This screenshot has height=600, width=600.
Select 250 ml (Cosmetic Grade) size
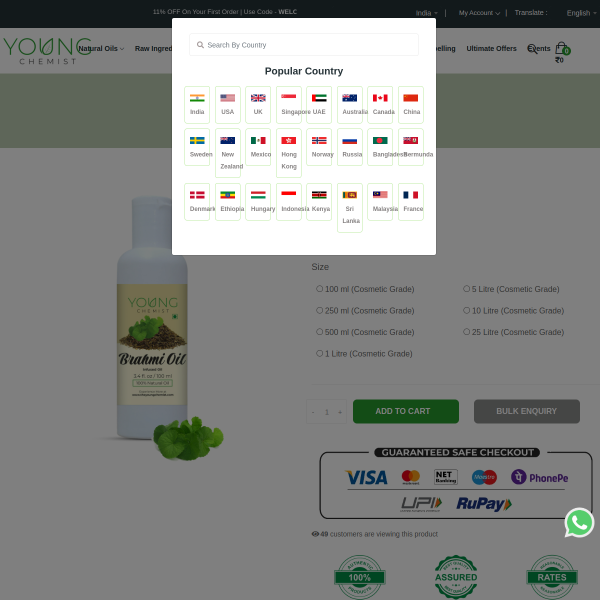320,310
